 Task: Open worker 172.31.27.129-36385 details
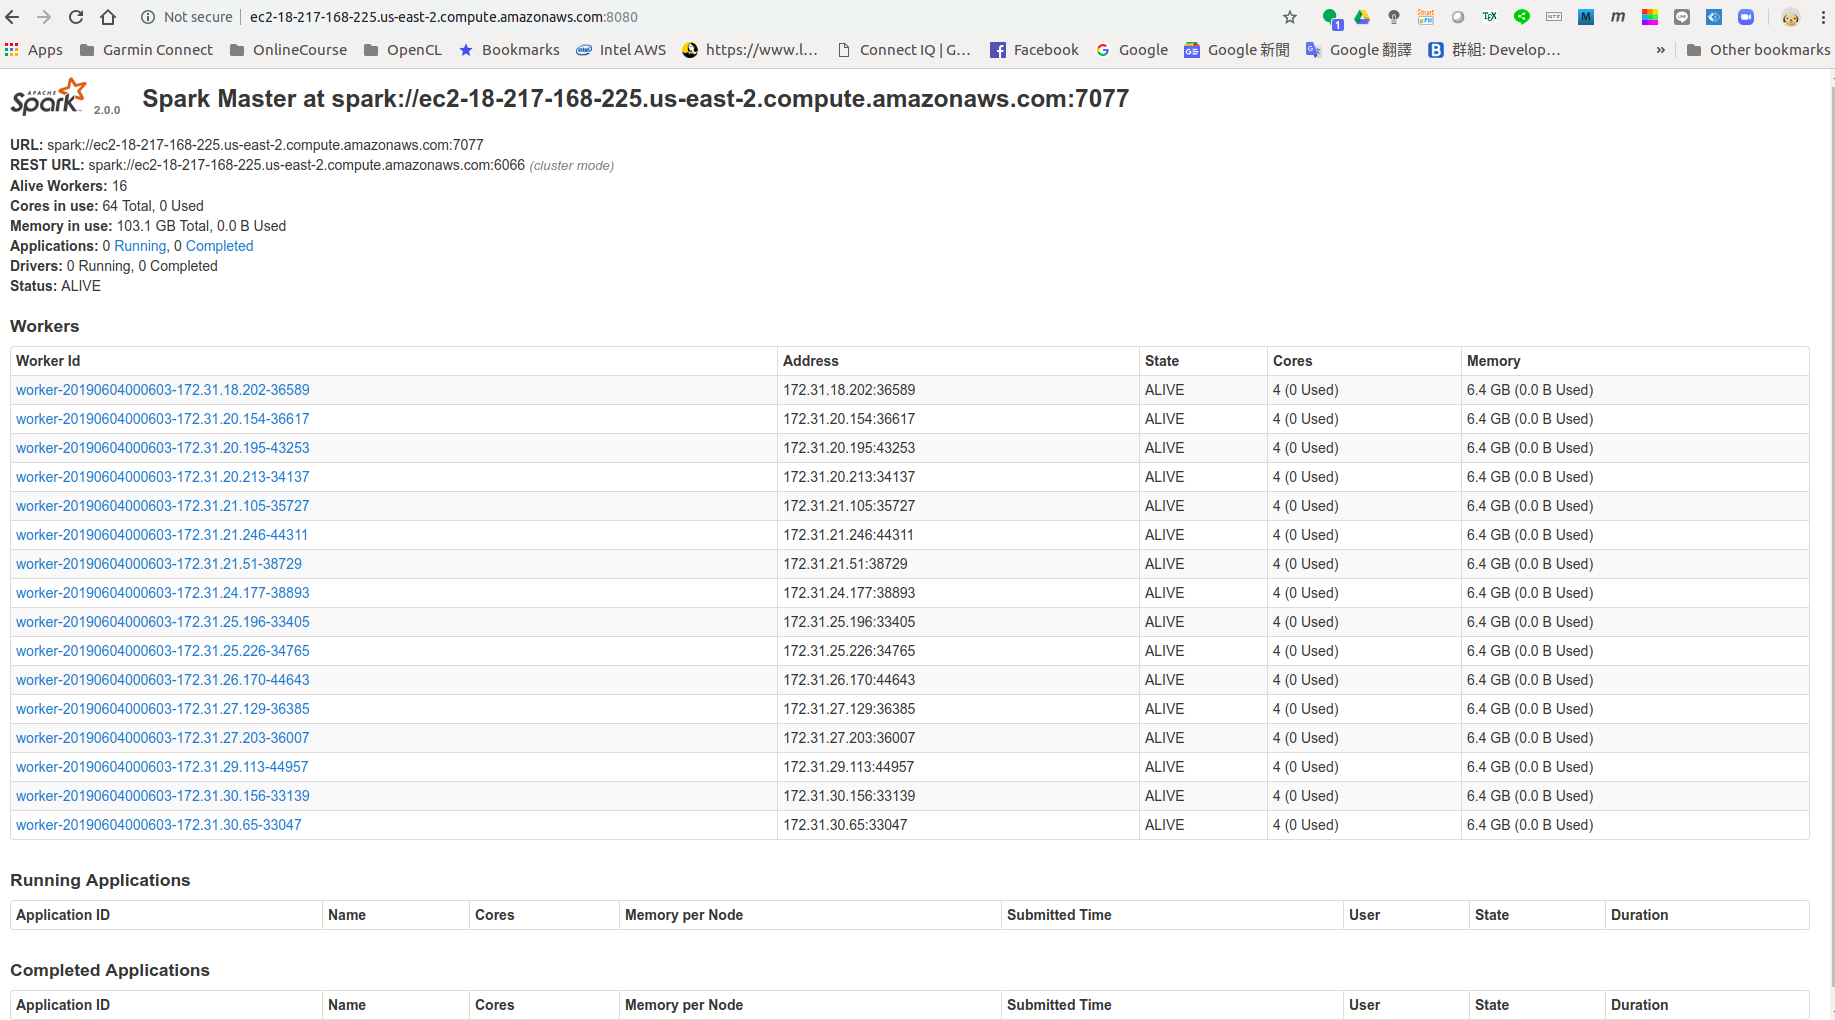pyautogui.click(x=163, y=709)
